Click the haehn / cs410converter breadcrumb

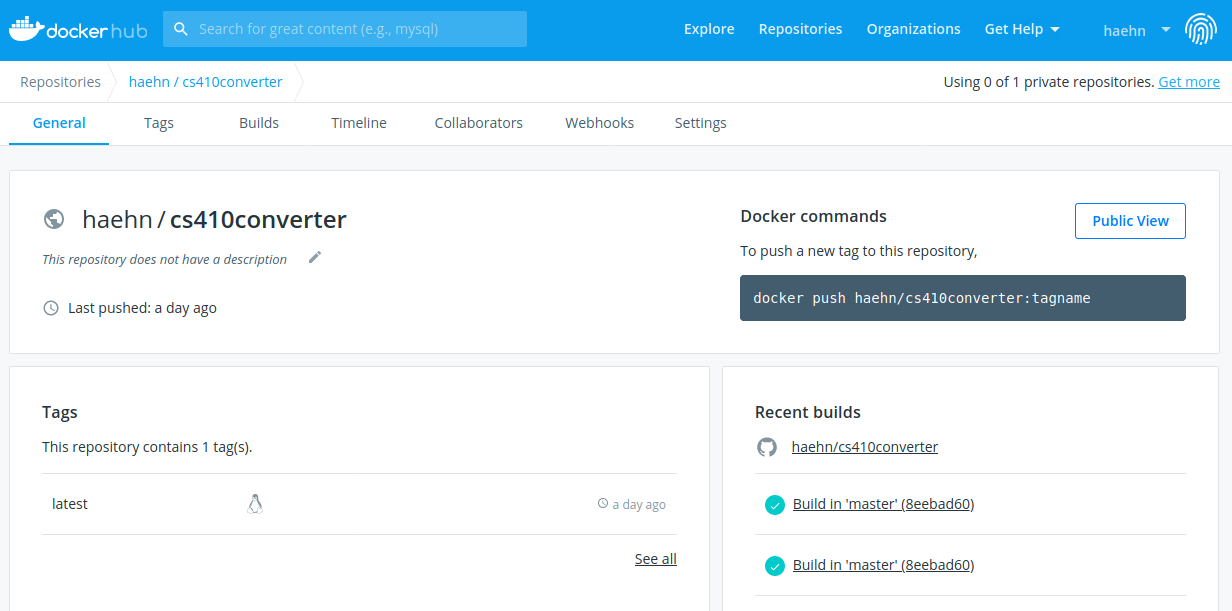tap(206, 82)
